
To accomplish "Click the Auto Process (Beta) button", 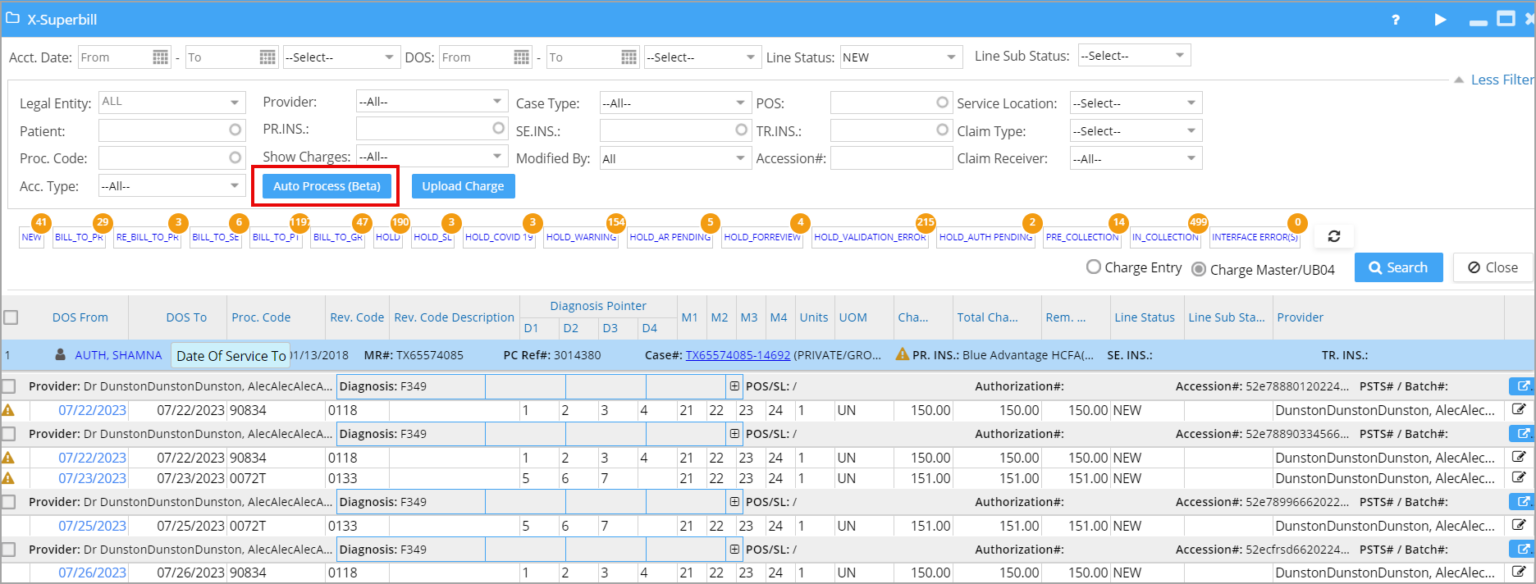I will tap(325, 186).
